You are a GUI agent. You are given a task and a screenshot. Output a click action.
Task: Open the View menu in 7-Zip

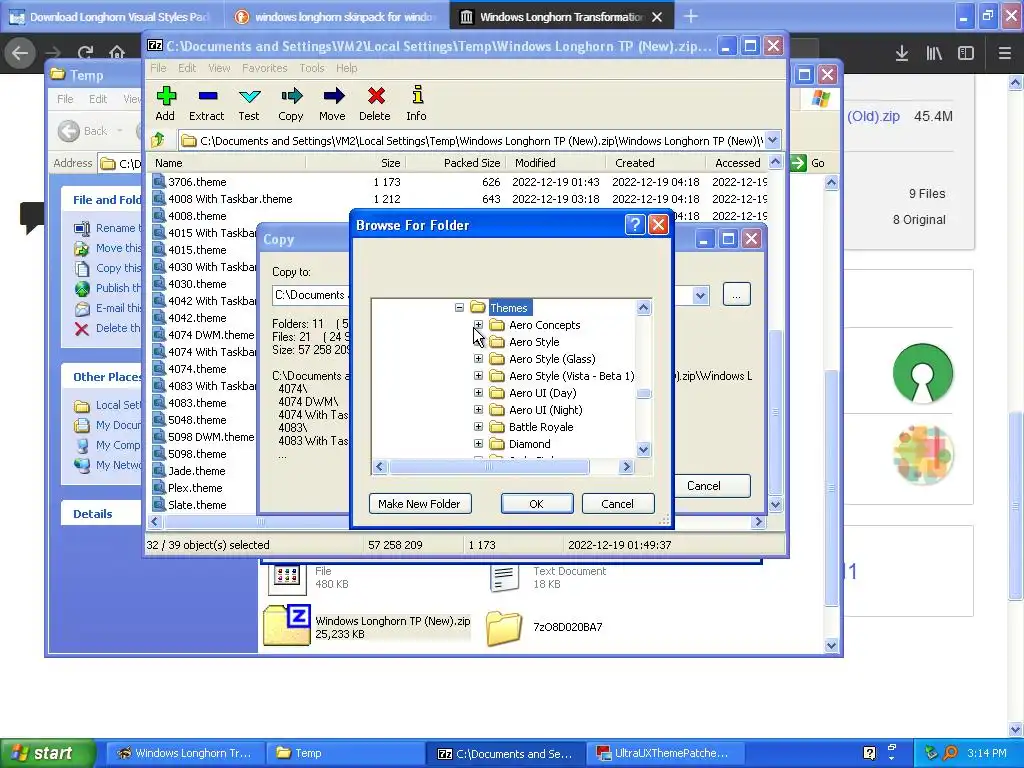point(219,68)
